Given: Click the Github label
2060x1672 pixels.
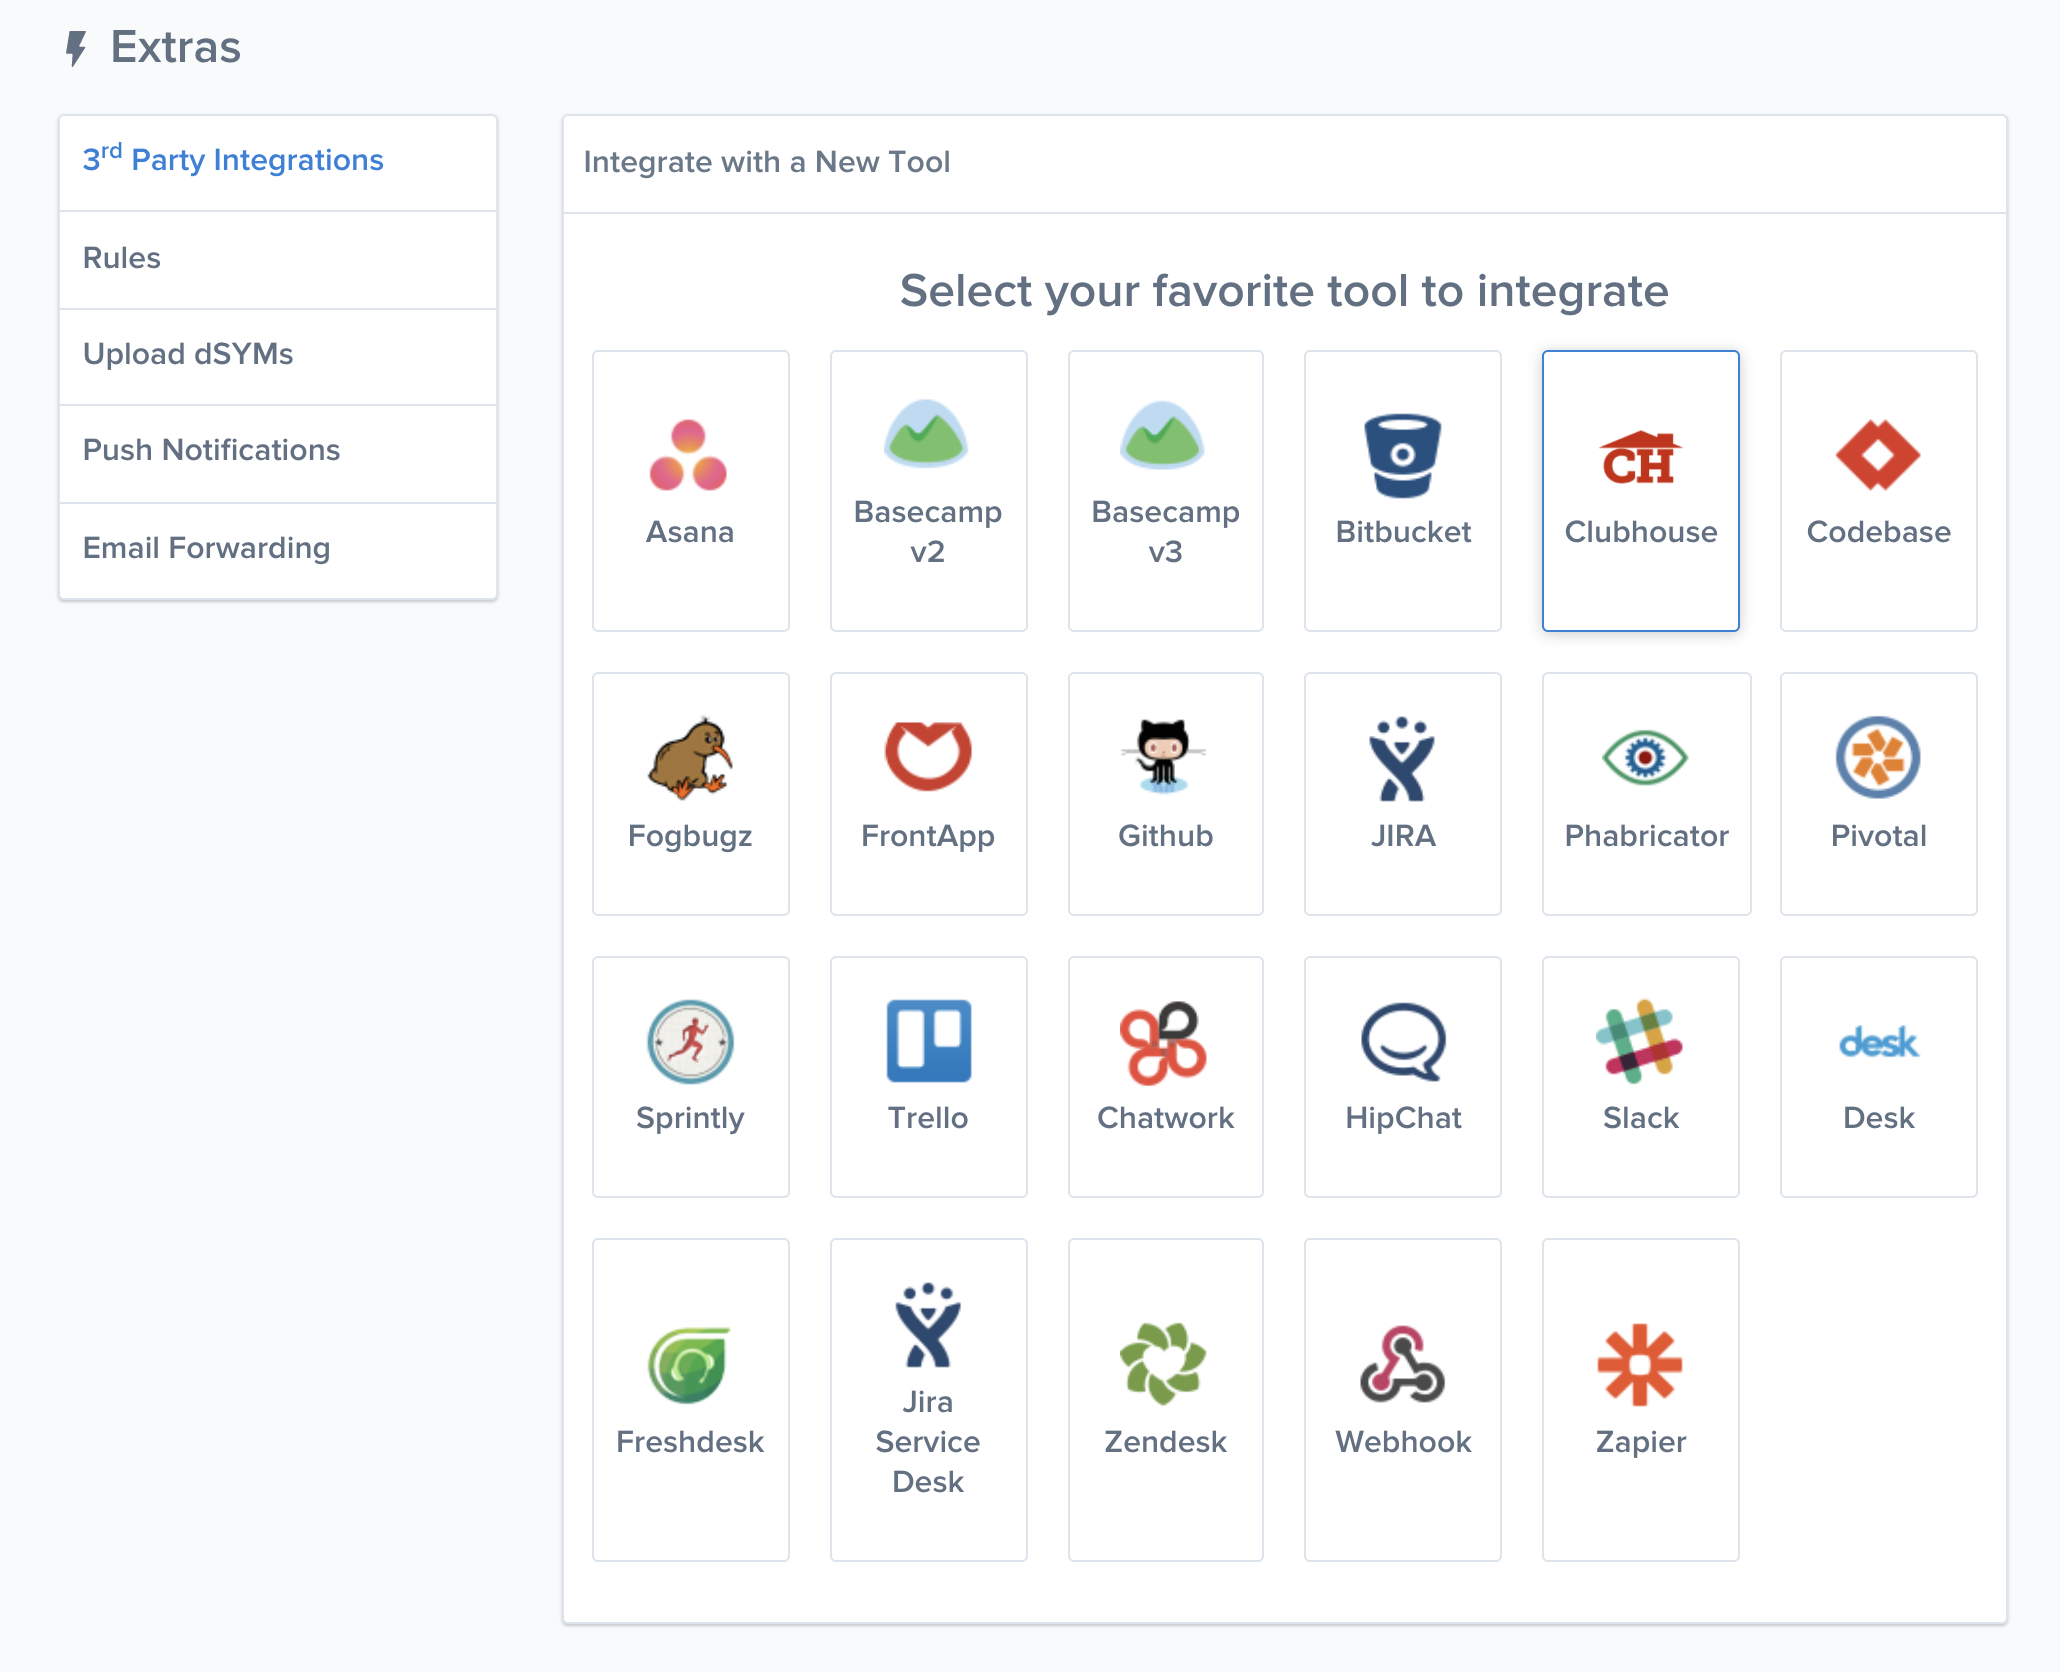Looking at the screenshot, I should (1164, 836).
